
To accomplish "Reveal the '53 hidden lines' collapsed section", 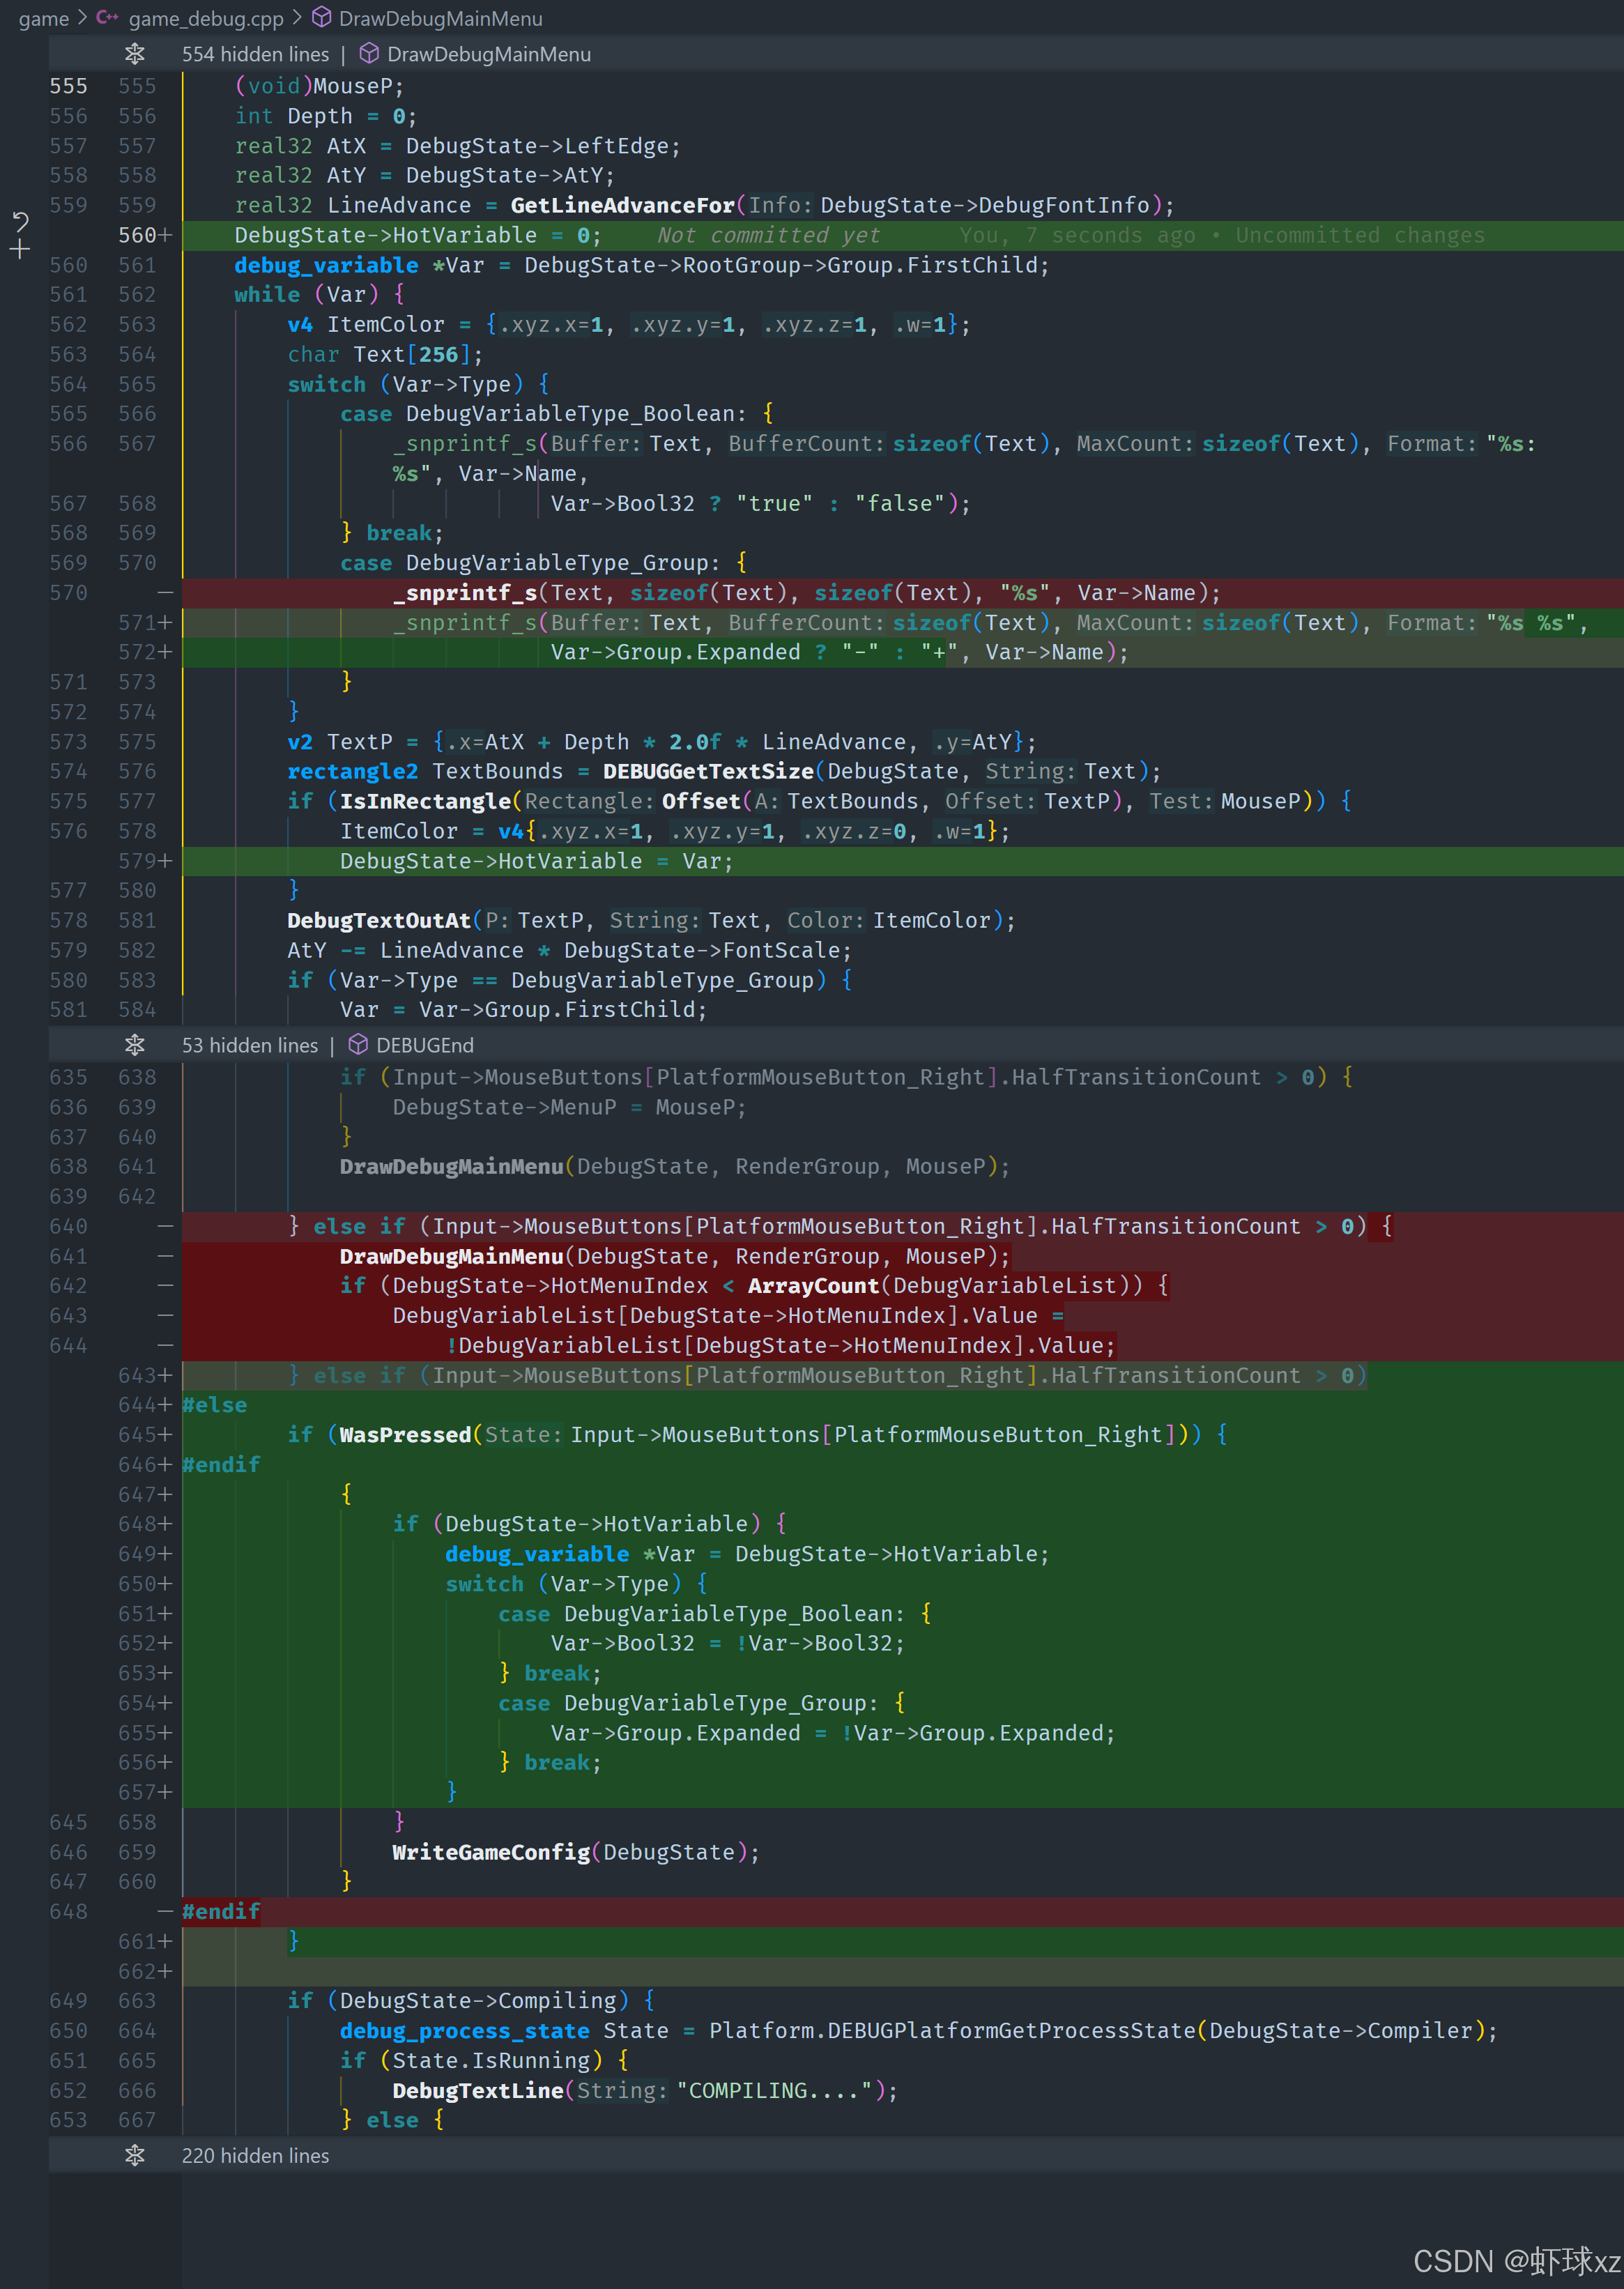I will (x=249, y=1045).
